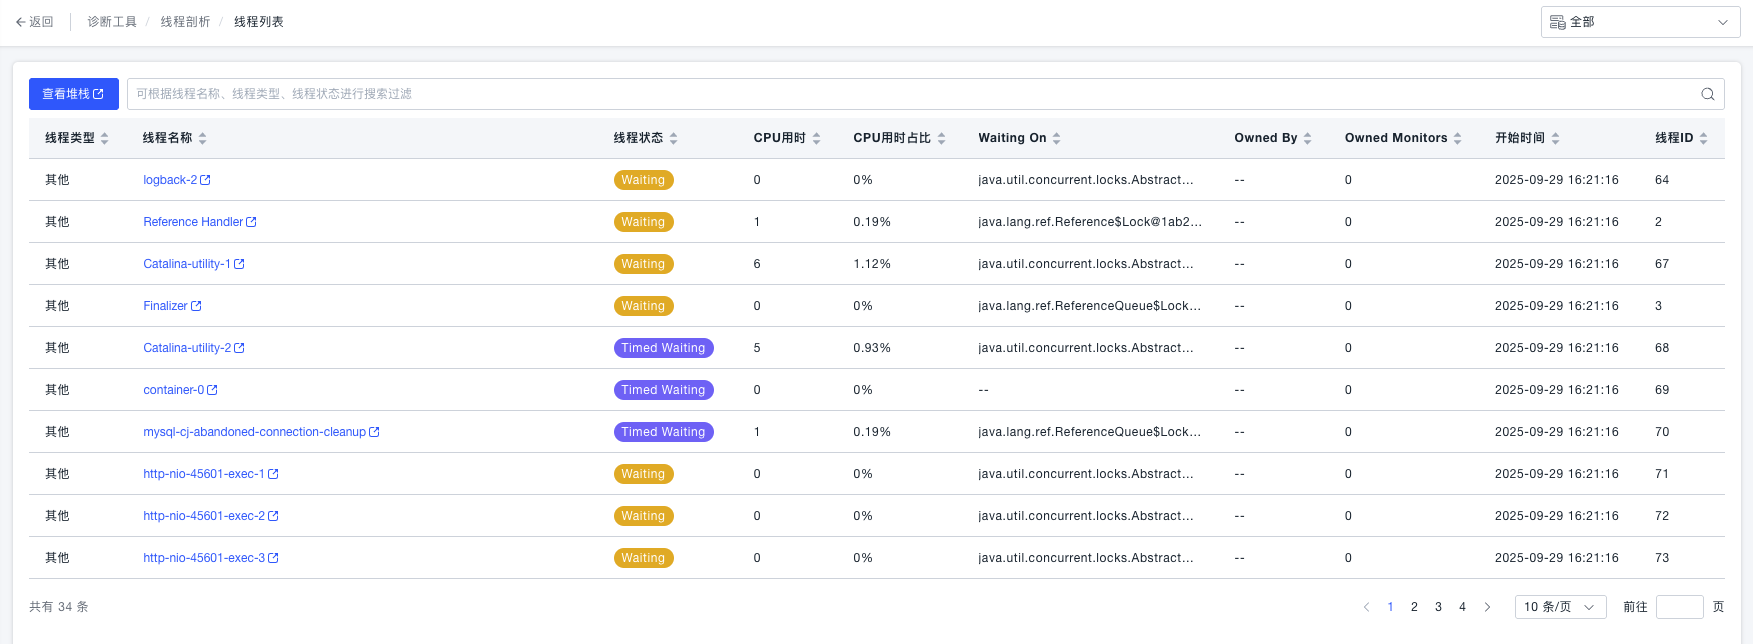Sort by Owned Monitors column icon
Viewport: 1753px width, 644px height.
point(1458,138)
